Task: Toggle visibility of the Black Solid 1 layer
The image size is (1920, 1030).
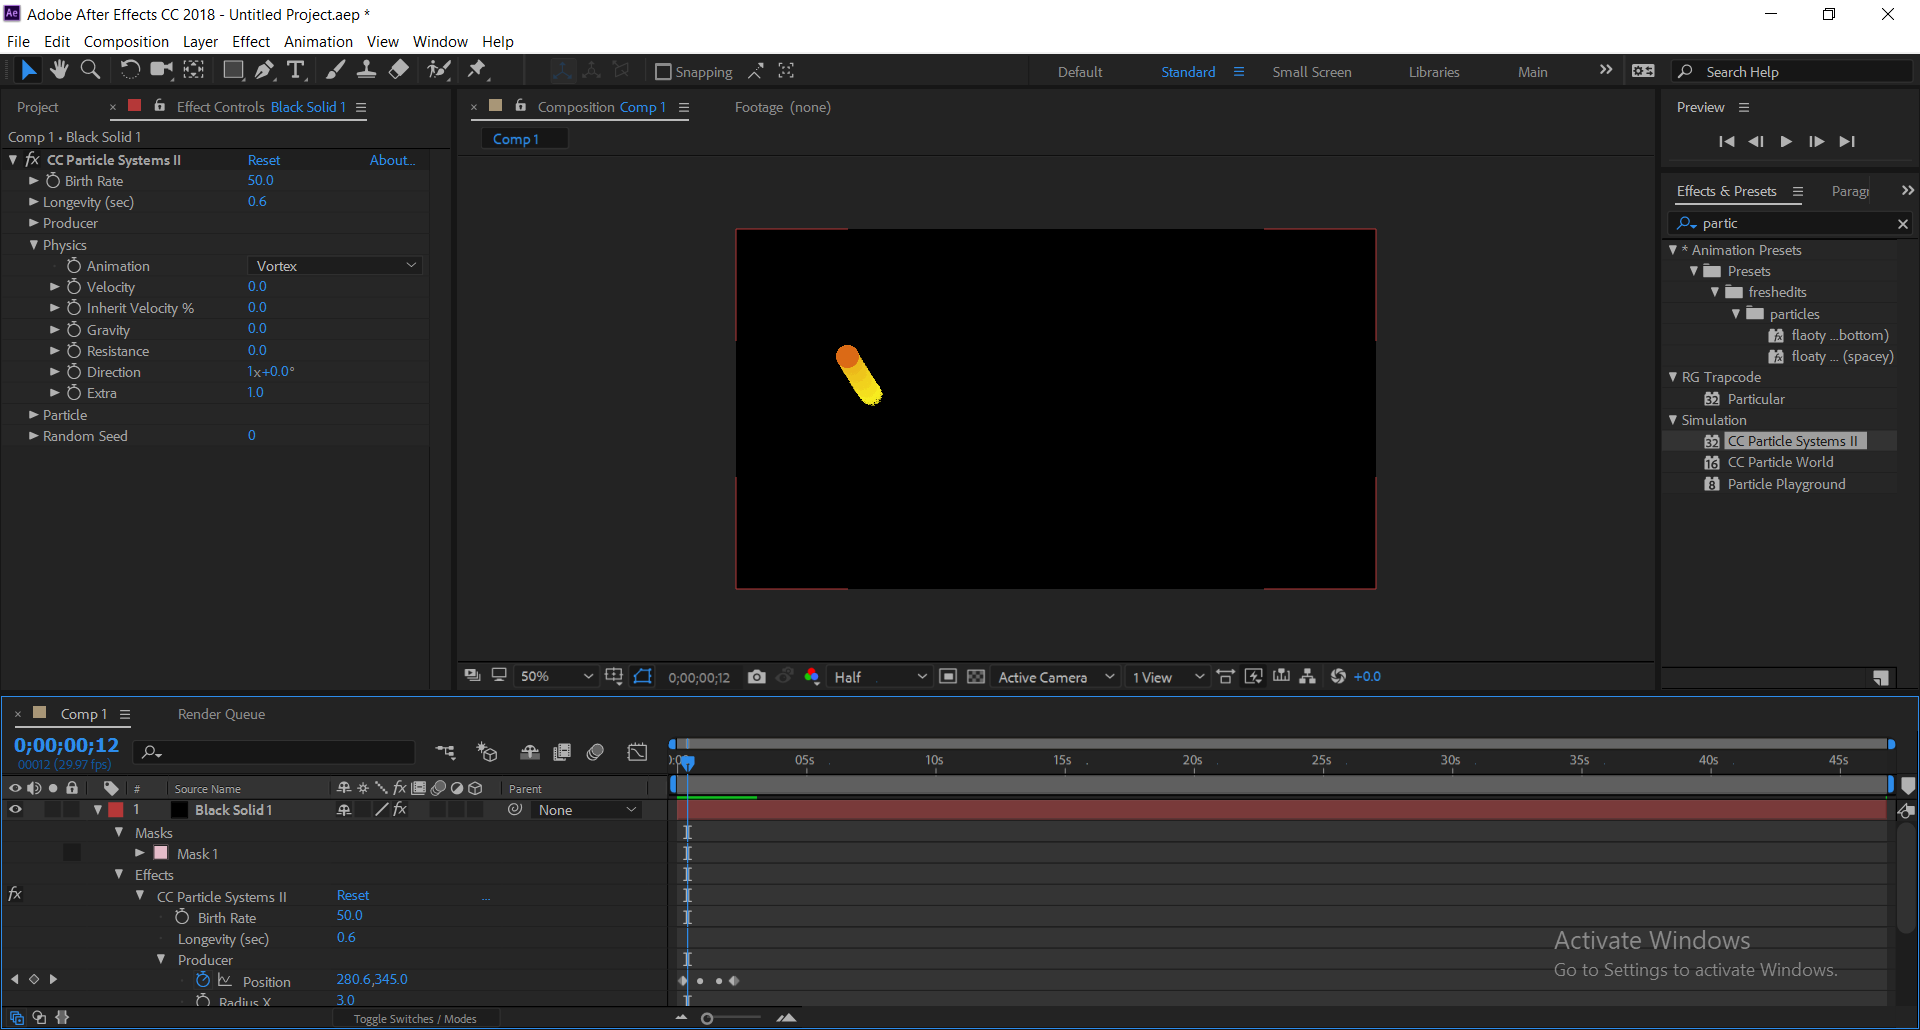Action: click(15, 809)
